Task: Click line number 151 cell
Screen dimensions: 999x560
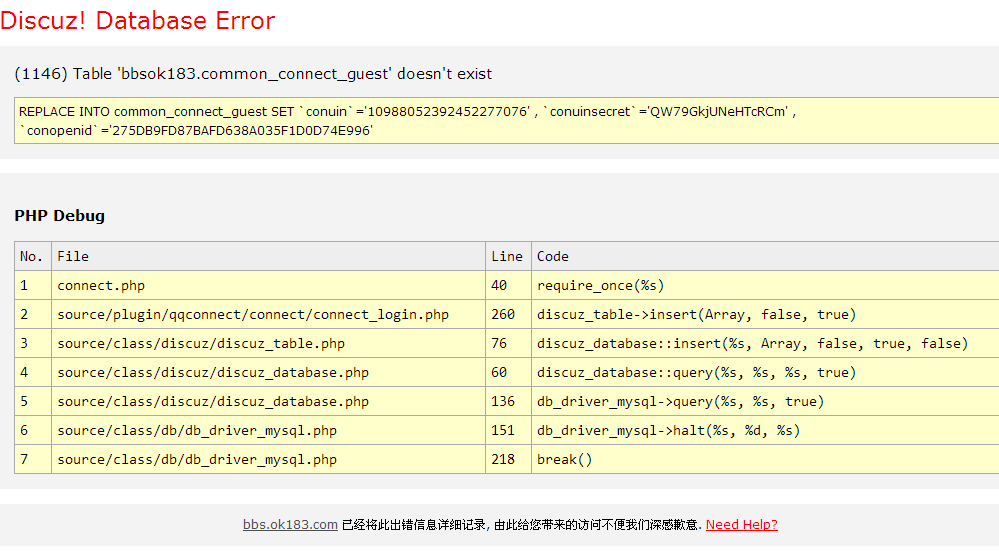Action: [508, 430]
